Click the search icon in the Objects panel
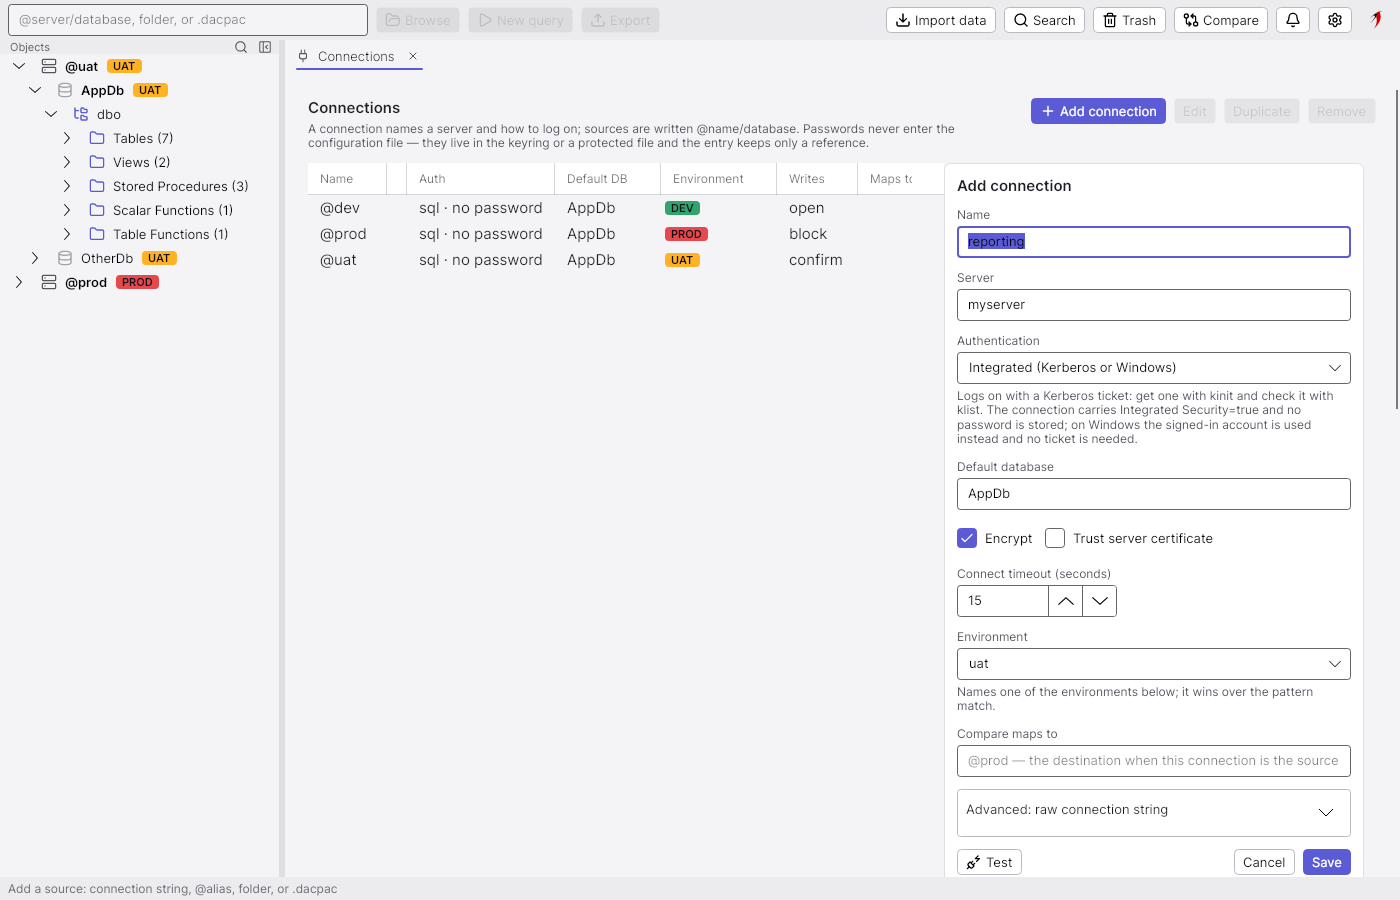This screenshot has height=900, width=1400. click(x=241, y=47)
